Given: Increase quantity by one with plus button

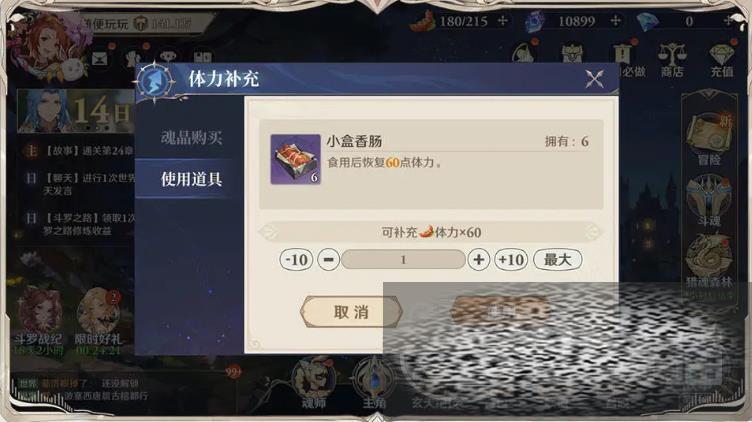Looking at the screenshot, I should (x=478, y=260).
